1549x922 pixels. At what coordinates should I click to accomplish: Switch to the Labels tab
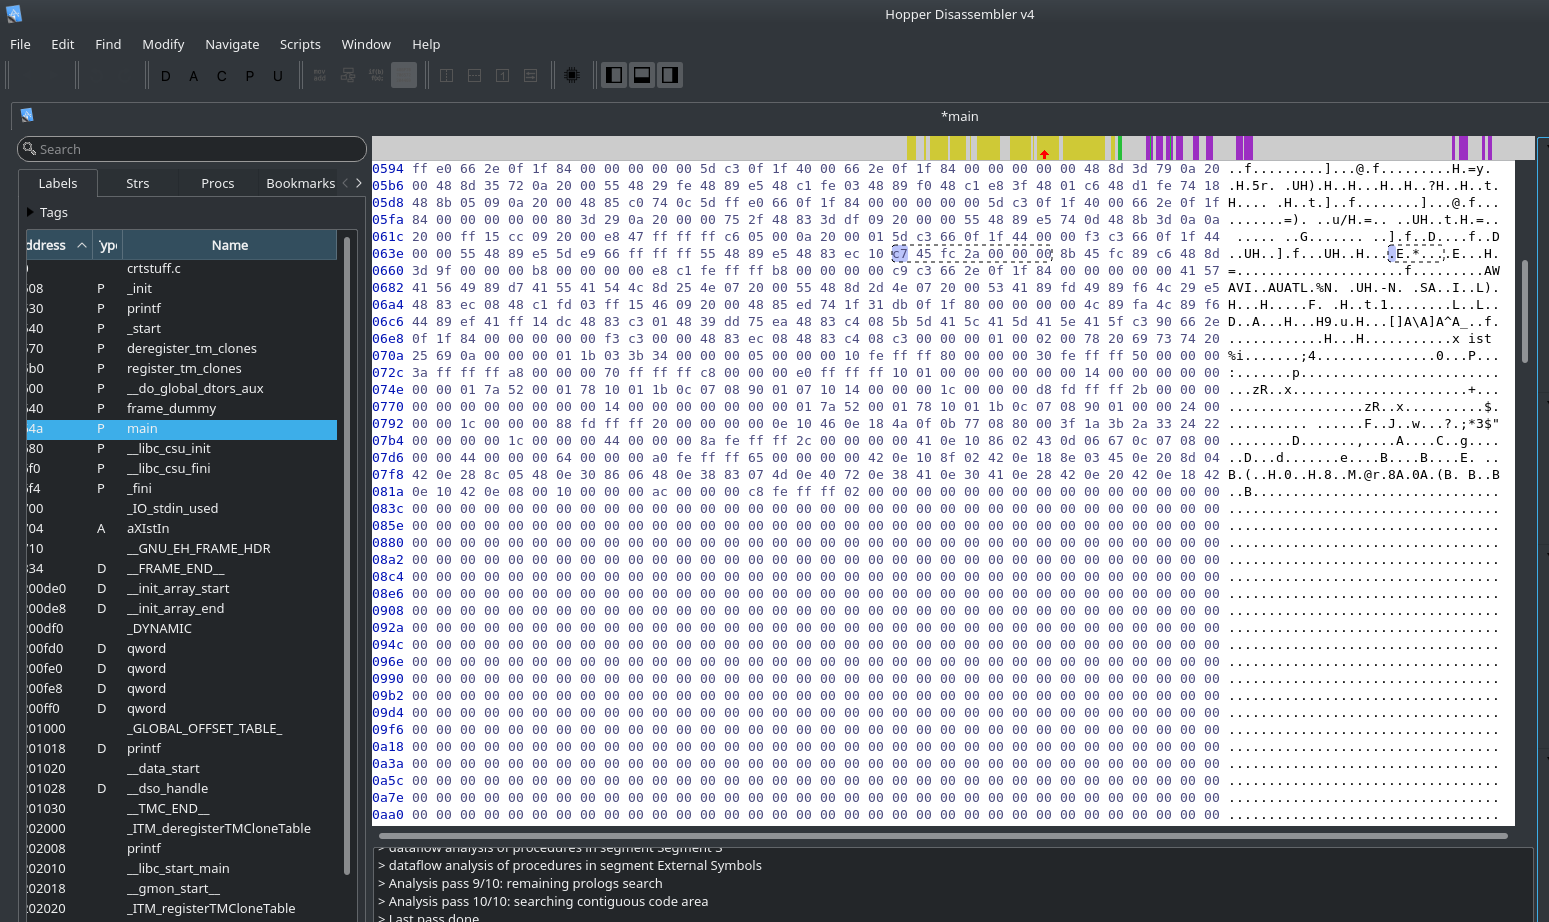(x=58, y=183)
